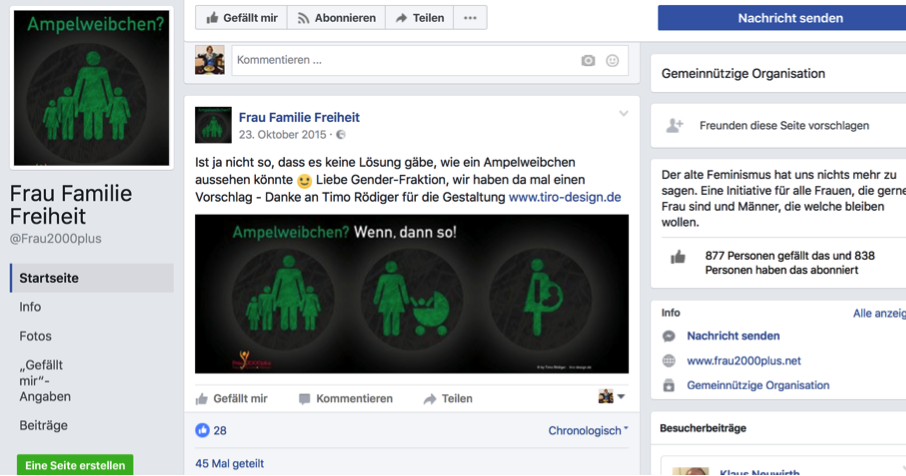Open the www.tiro-design.de link

click(565, 197)
